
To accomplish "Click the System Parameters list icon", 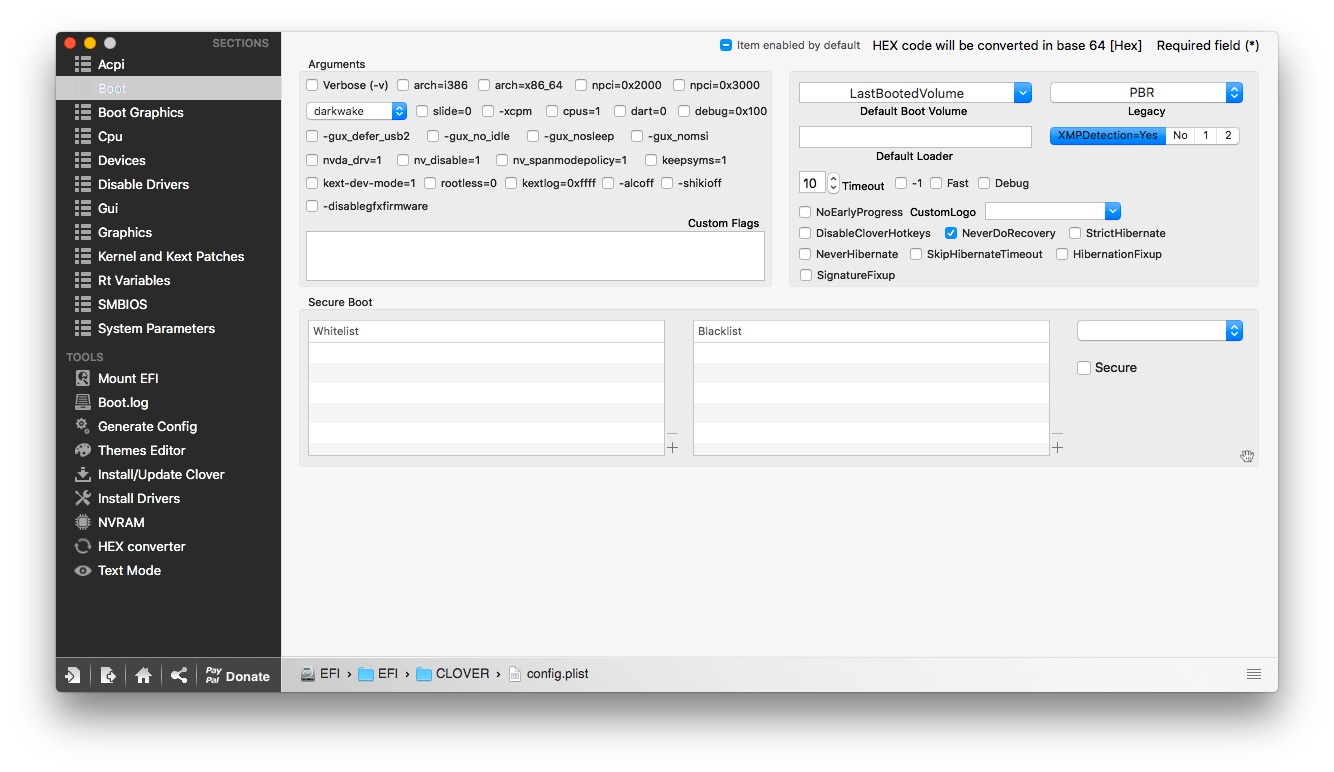I will tap(83, 328).
